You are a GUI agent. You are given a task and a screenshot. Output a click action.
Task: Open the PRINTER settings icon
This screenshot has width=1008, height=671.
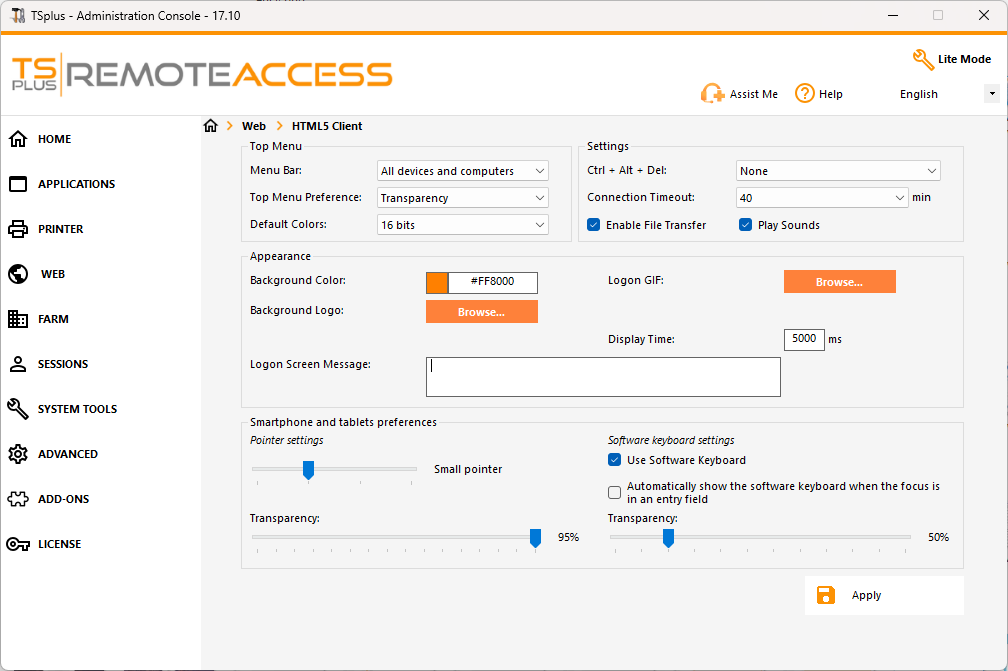coord(17,229)
